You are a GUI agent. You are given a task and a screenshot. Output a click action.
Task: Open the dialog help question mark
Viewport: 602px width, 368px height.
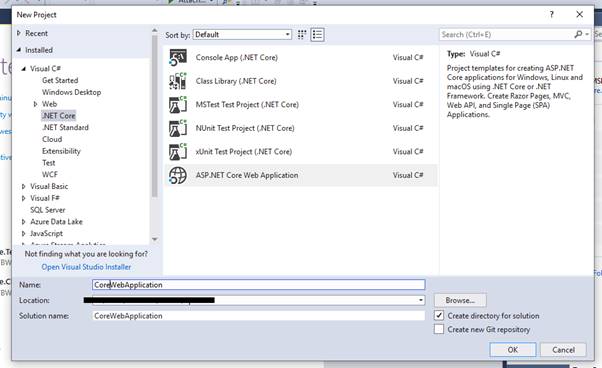tap(551, 15)
